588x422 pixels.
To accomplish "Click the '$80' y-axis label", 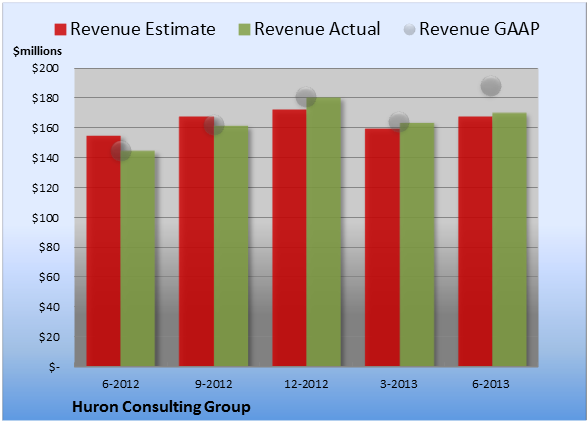I will click(x=49, y=247).
